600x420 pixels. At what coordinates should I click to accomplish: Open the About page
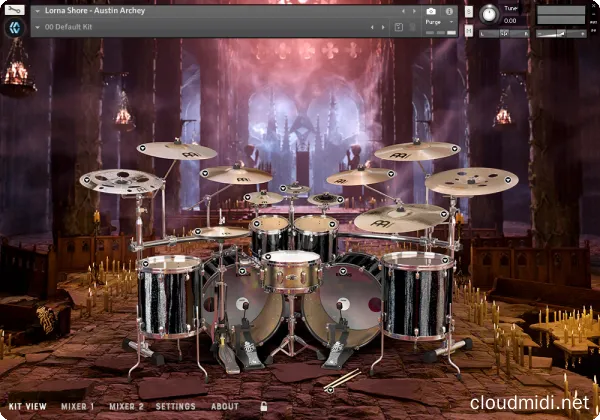click(225, 406)
